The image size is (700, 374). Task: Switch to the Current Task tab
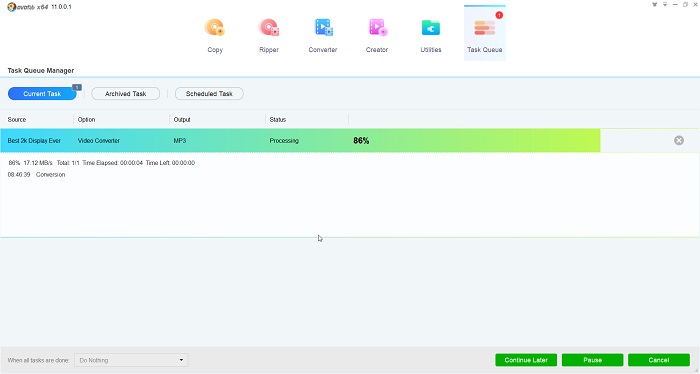pyautogui.click(x=42, y=94)
